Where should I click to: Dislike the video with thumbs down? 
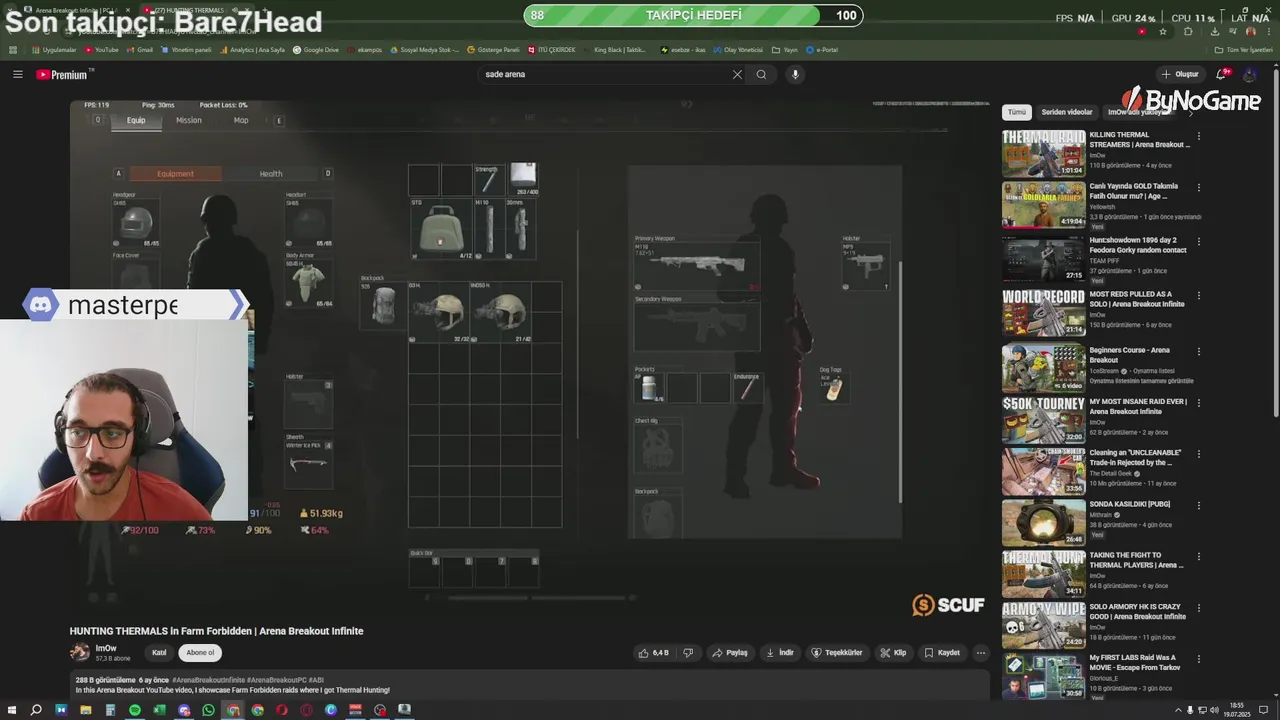click(688, 653)
